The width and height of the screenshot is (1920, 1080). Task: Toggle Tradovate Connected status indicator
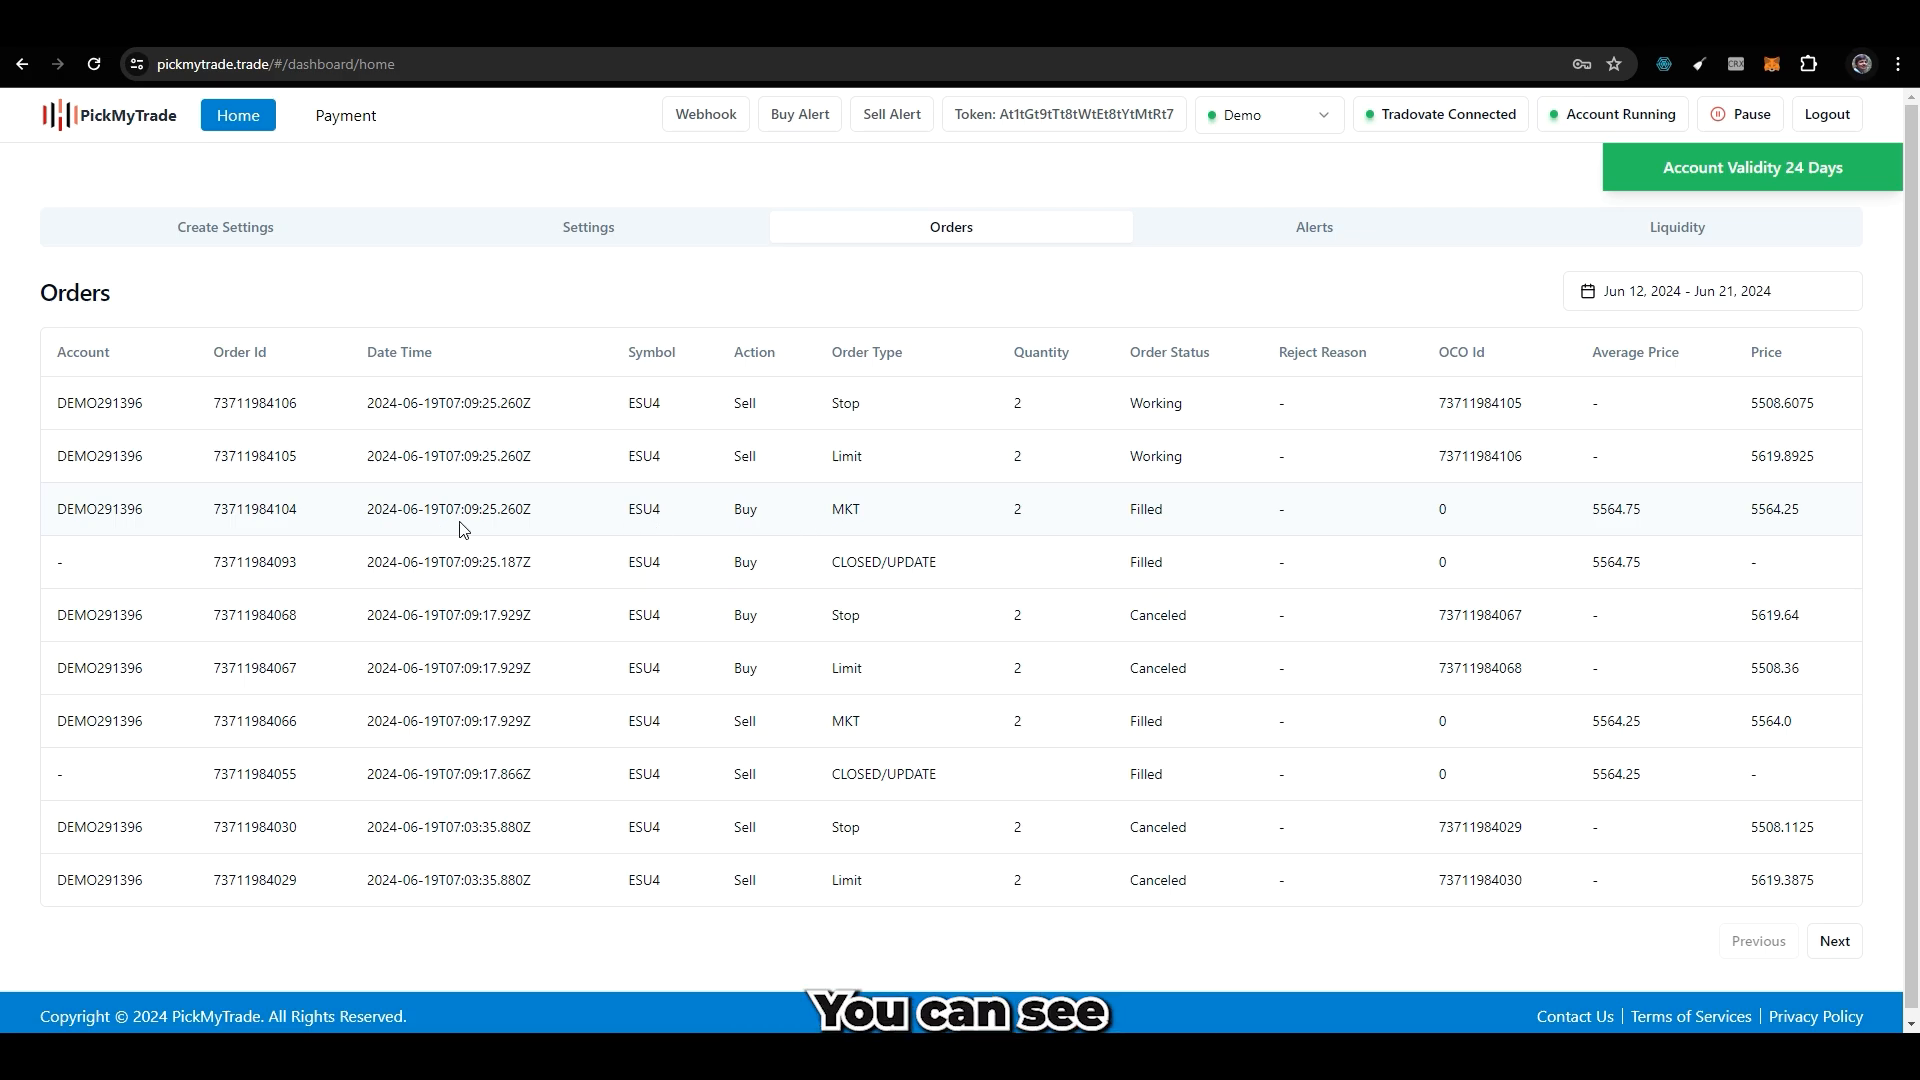(x=1440, y=115)
